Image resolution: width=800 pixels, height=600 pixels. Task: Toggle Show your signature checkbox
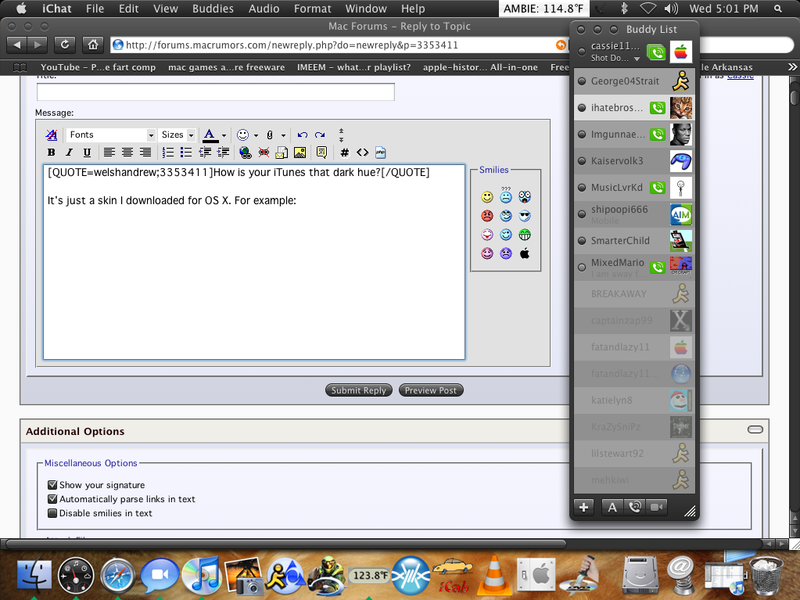52,485
